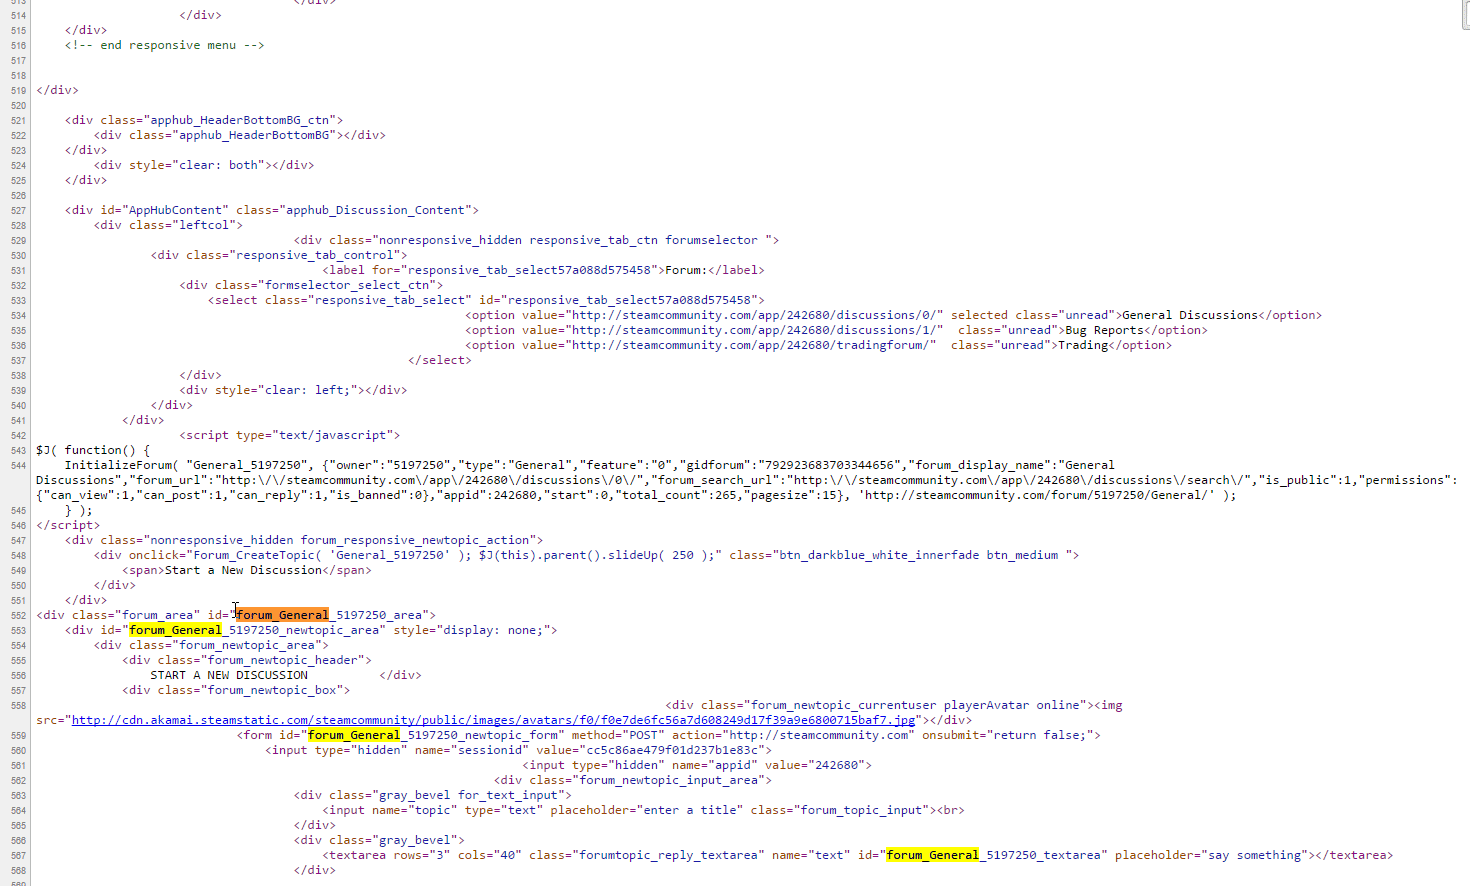Click class value "btn_darkblue_white_innerfade btn_medium"

pyautogui.click(x=918, y=555)
